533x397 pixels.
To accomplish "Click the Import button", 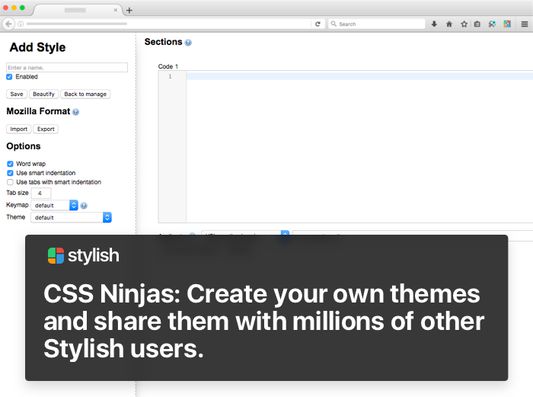I will tap(19, 129).
